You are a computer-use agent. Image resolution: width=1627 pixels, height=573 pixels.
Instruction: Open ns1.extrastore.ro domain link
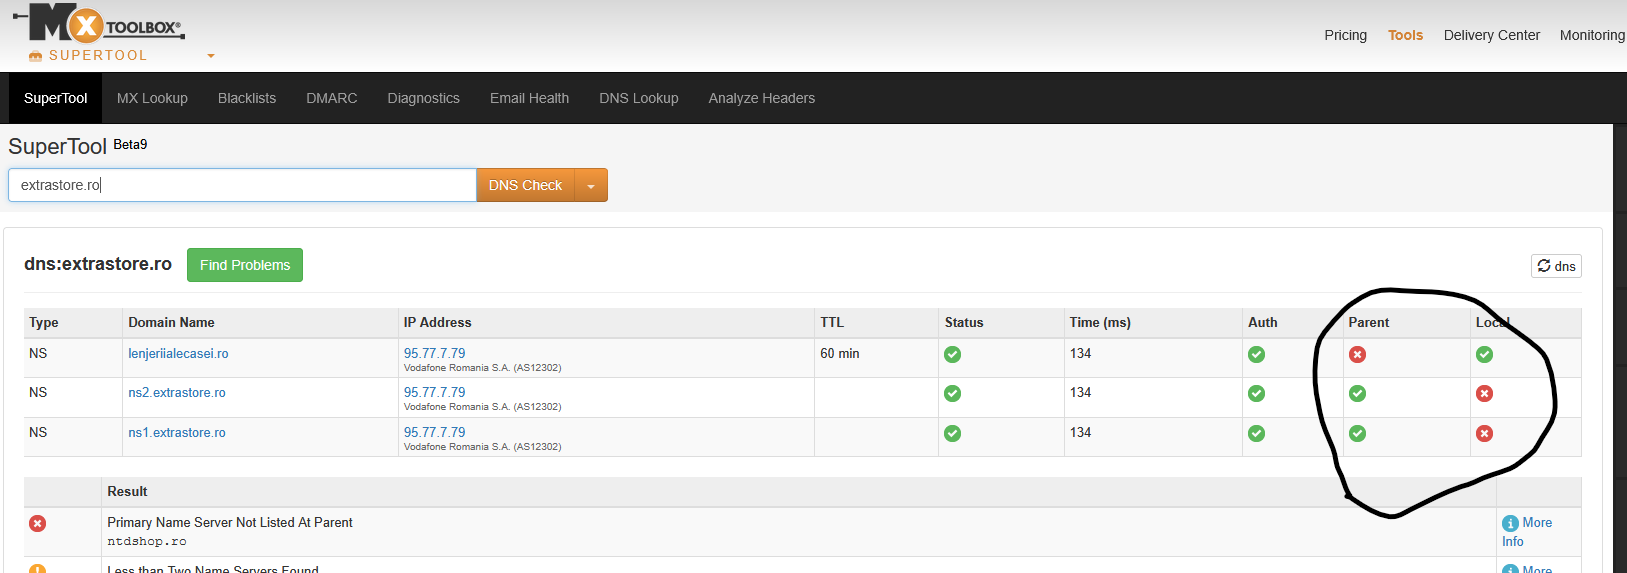(177, 433)
